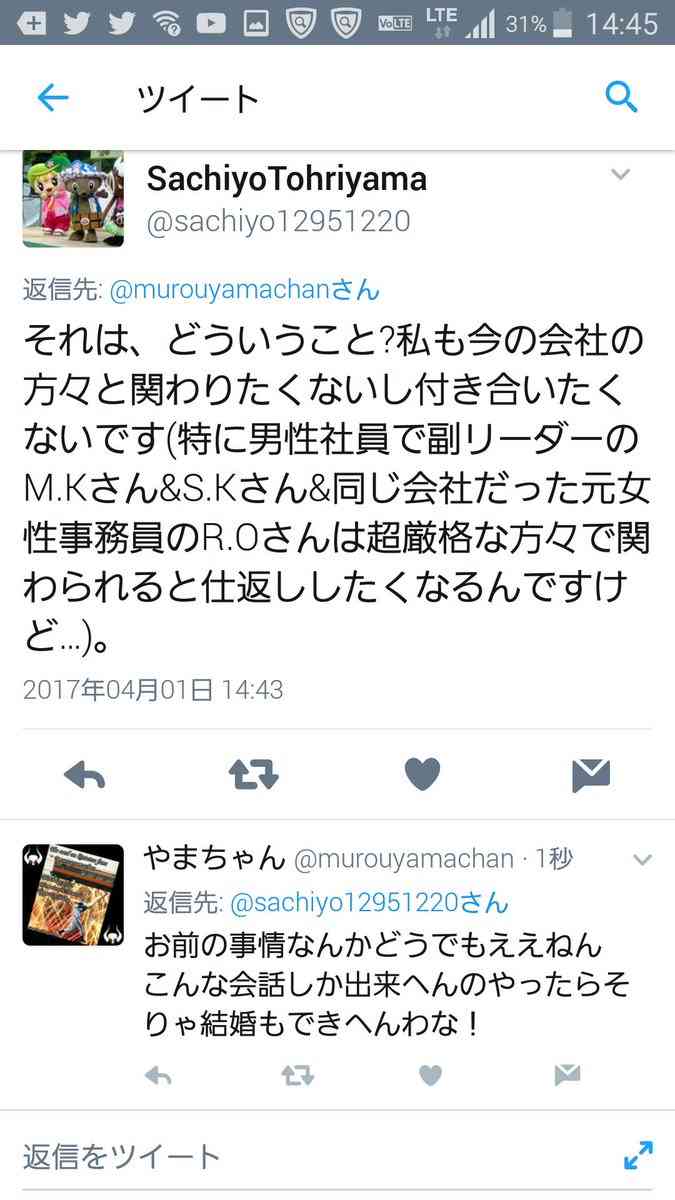Share やまちゃん's reply via message icon
675x1200 pixels.
click(567, 1075)
